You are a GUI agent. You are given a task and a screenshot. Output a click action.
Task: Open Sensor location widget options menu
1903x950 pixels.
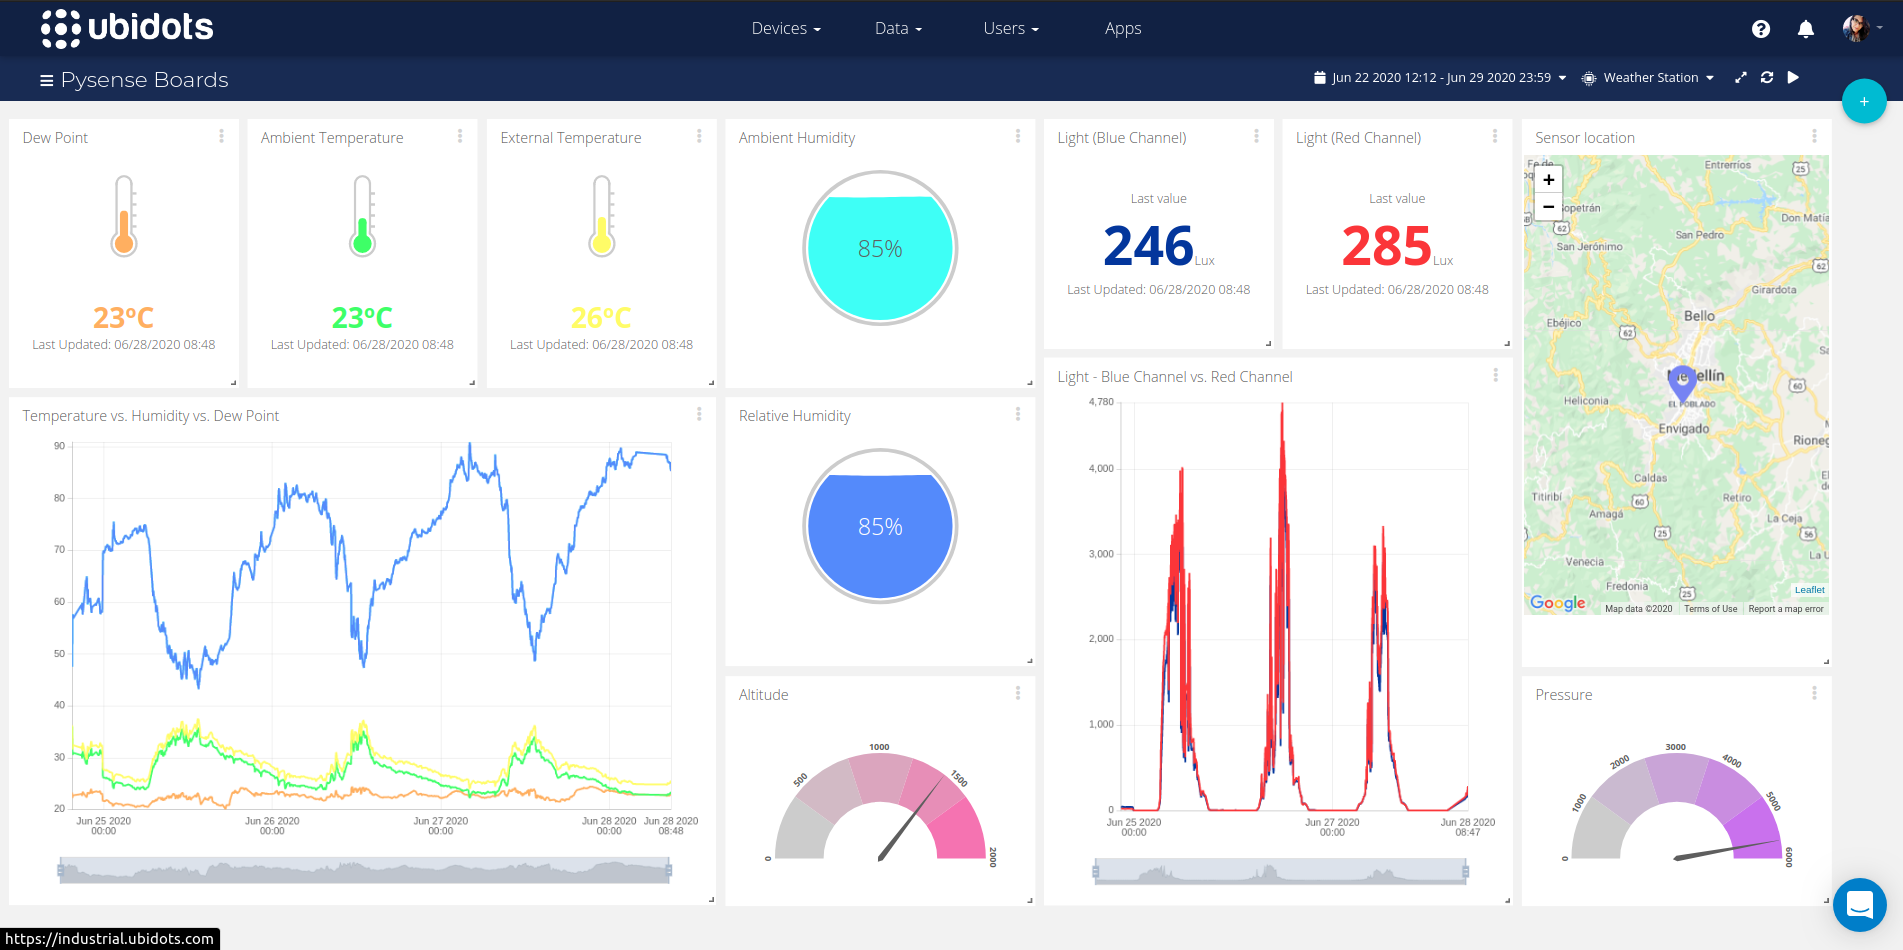[1814, 136]
